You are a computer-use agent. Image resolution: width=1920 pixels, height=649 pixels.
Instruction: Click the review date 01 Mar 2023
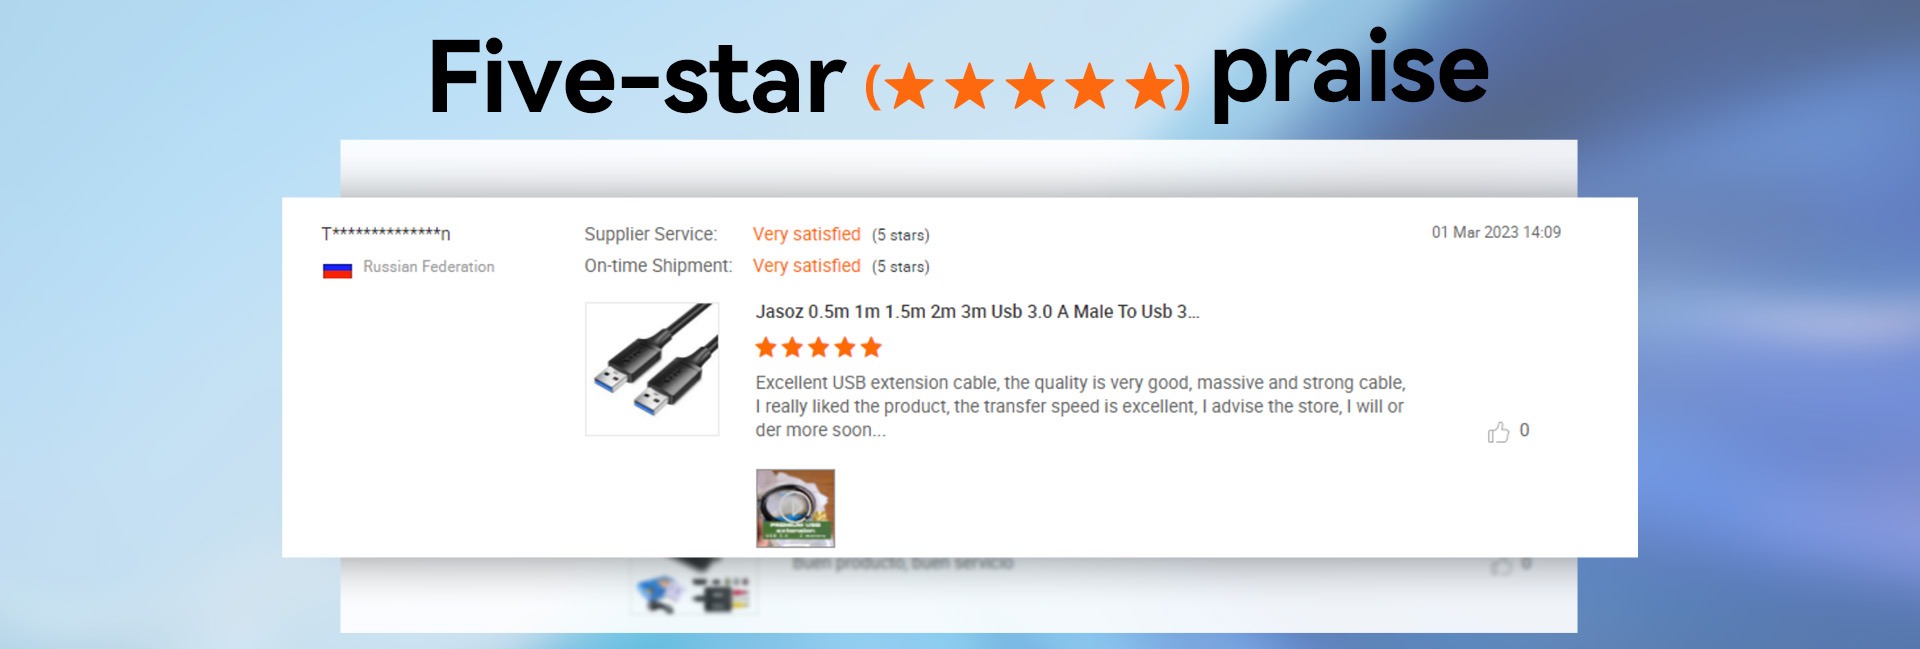pyautogui.click(x=1496, y=232)
